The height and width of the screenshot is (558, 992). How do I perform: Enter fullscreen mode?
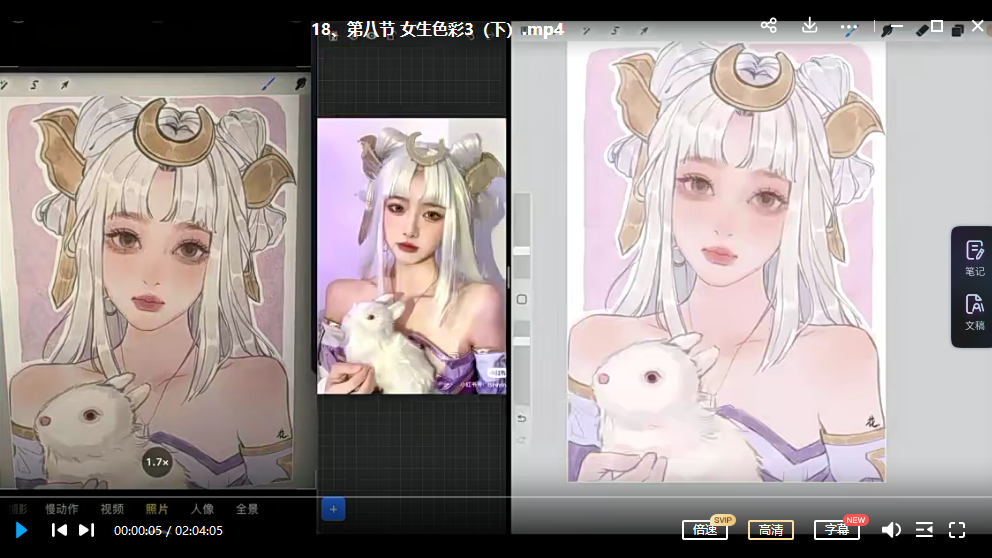(x=957, y=530)
